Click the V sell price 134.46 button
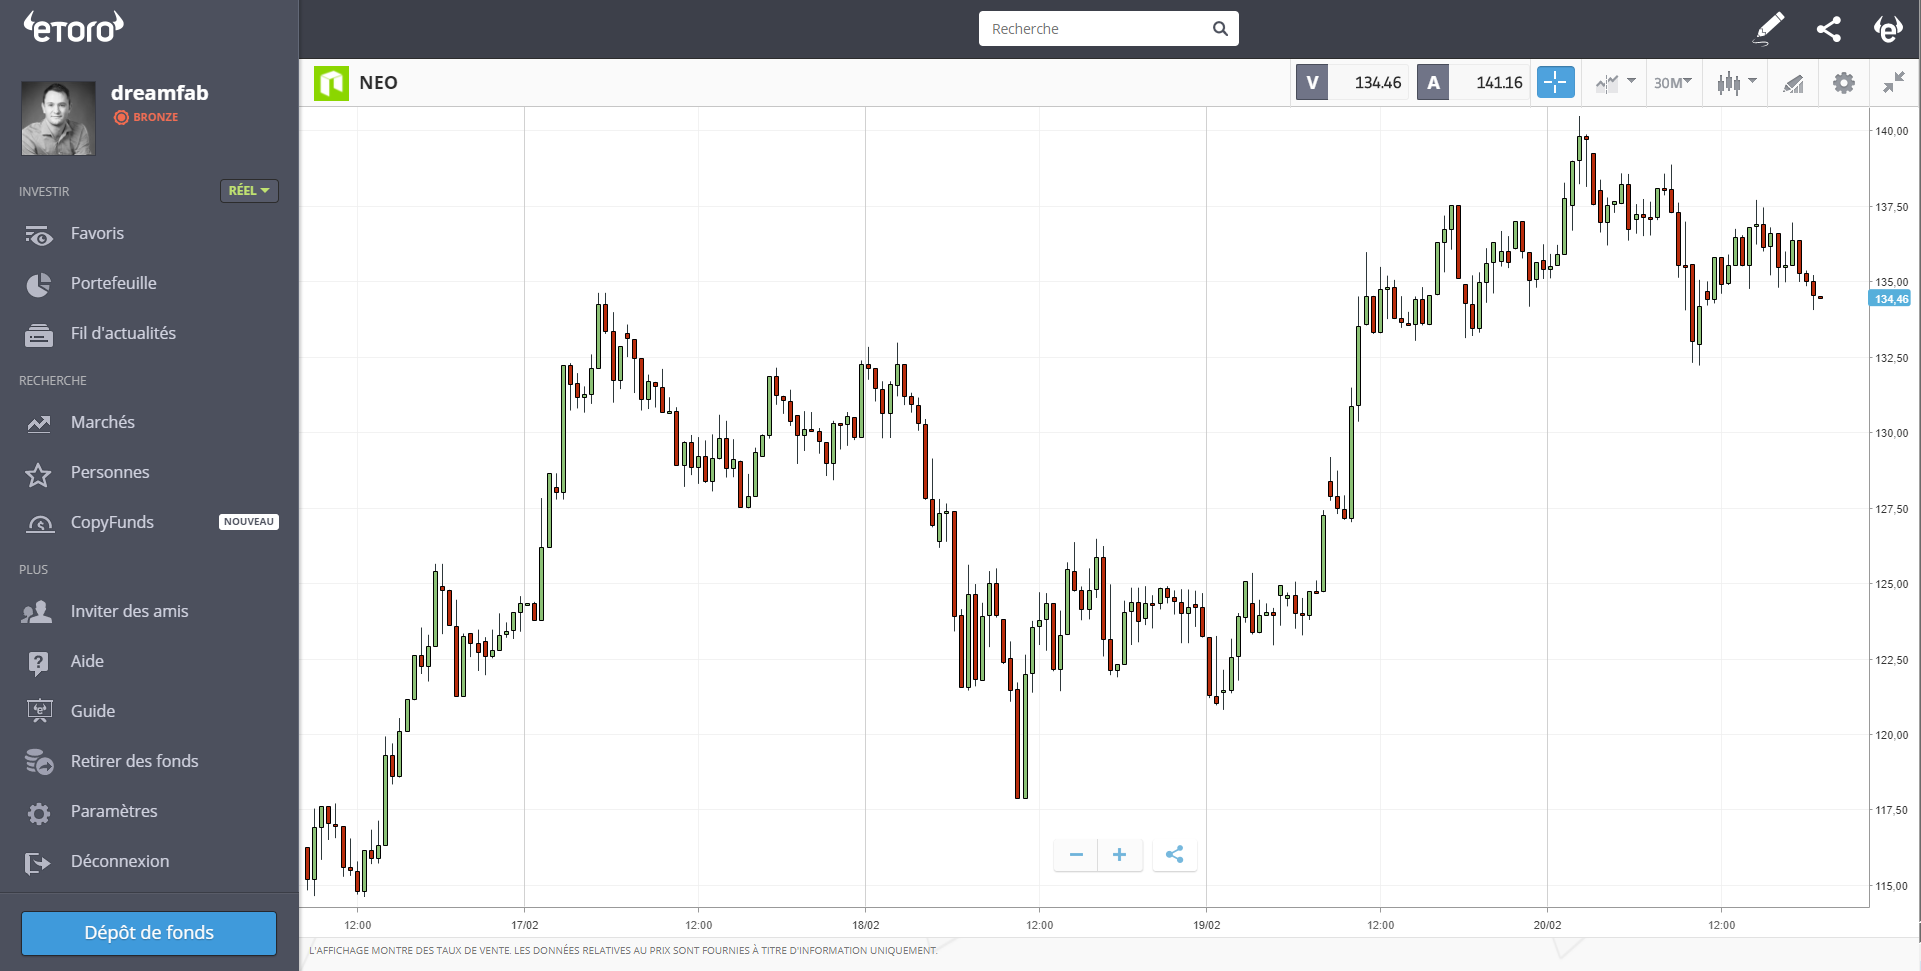 click(1352, 83)
